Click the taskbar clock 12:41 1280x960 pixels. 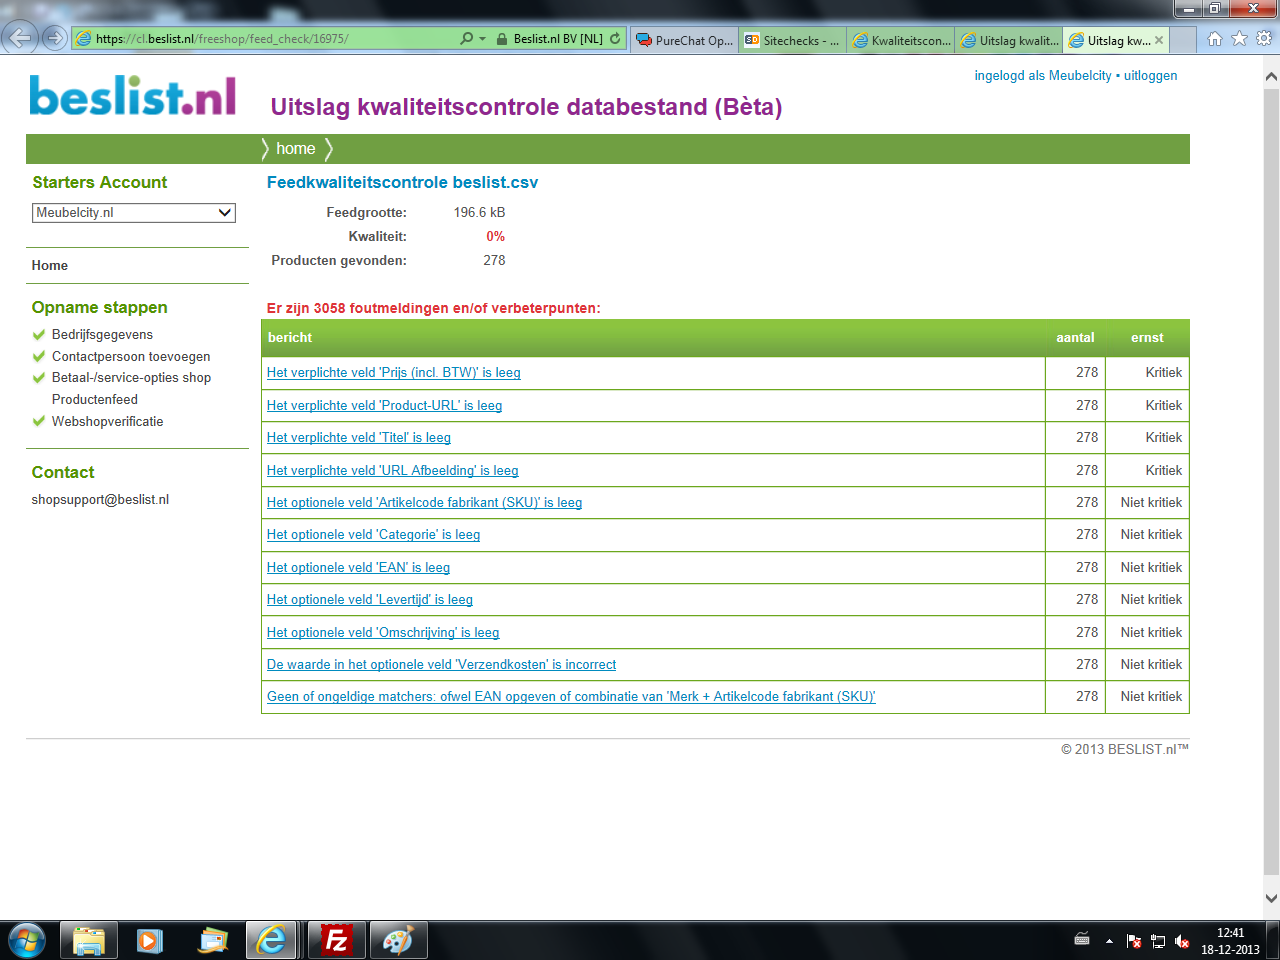(x=1230, y=933)
